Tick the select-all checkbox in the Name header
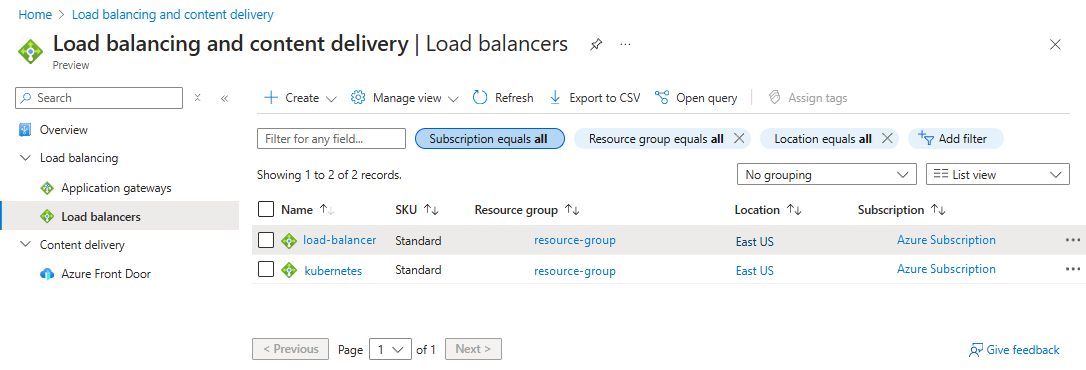Screen dimensions: 1086x370 point(266,209)
